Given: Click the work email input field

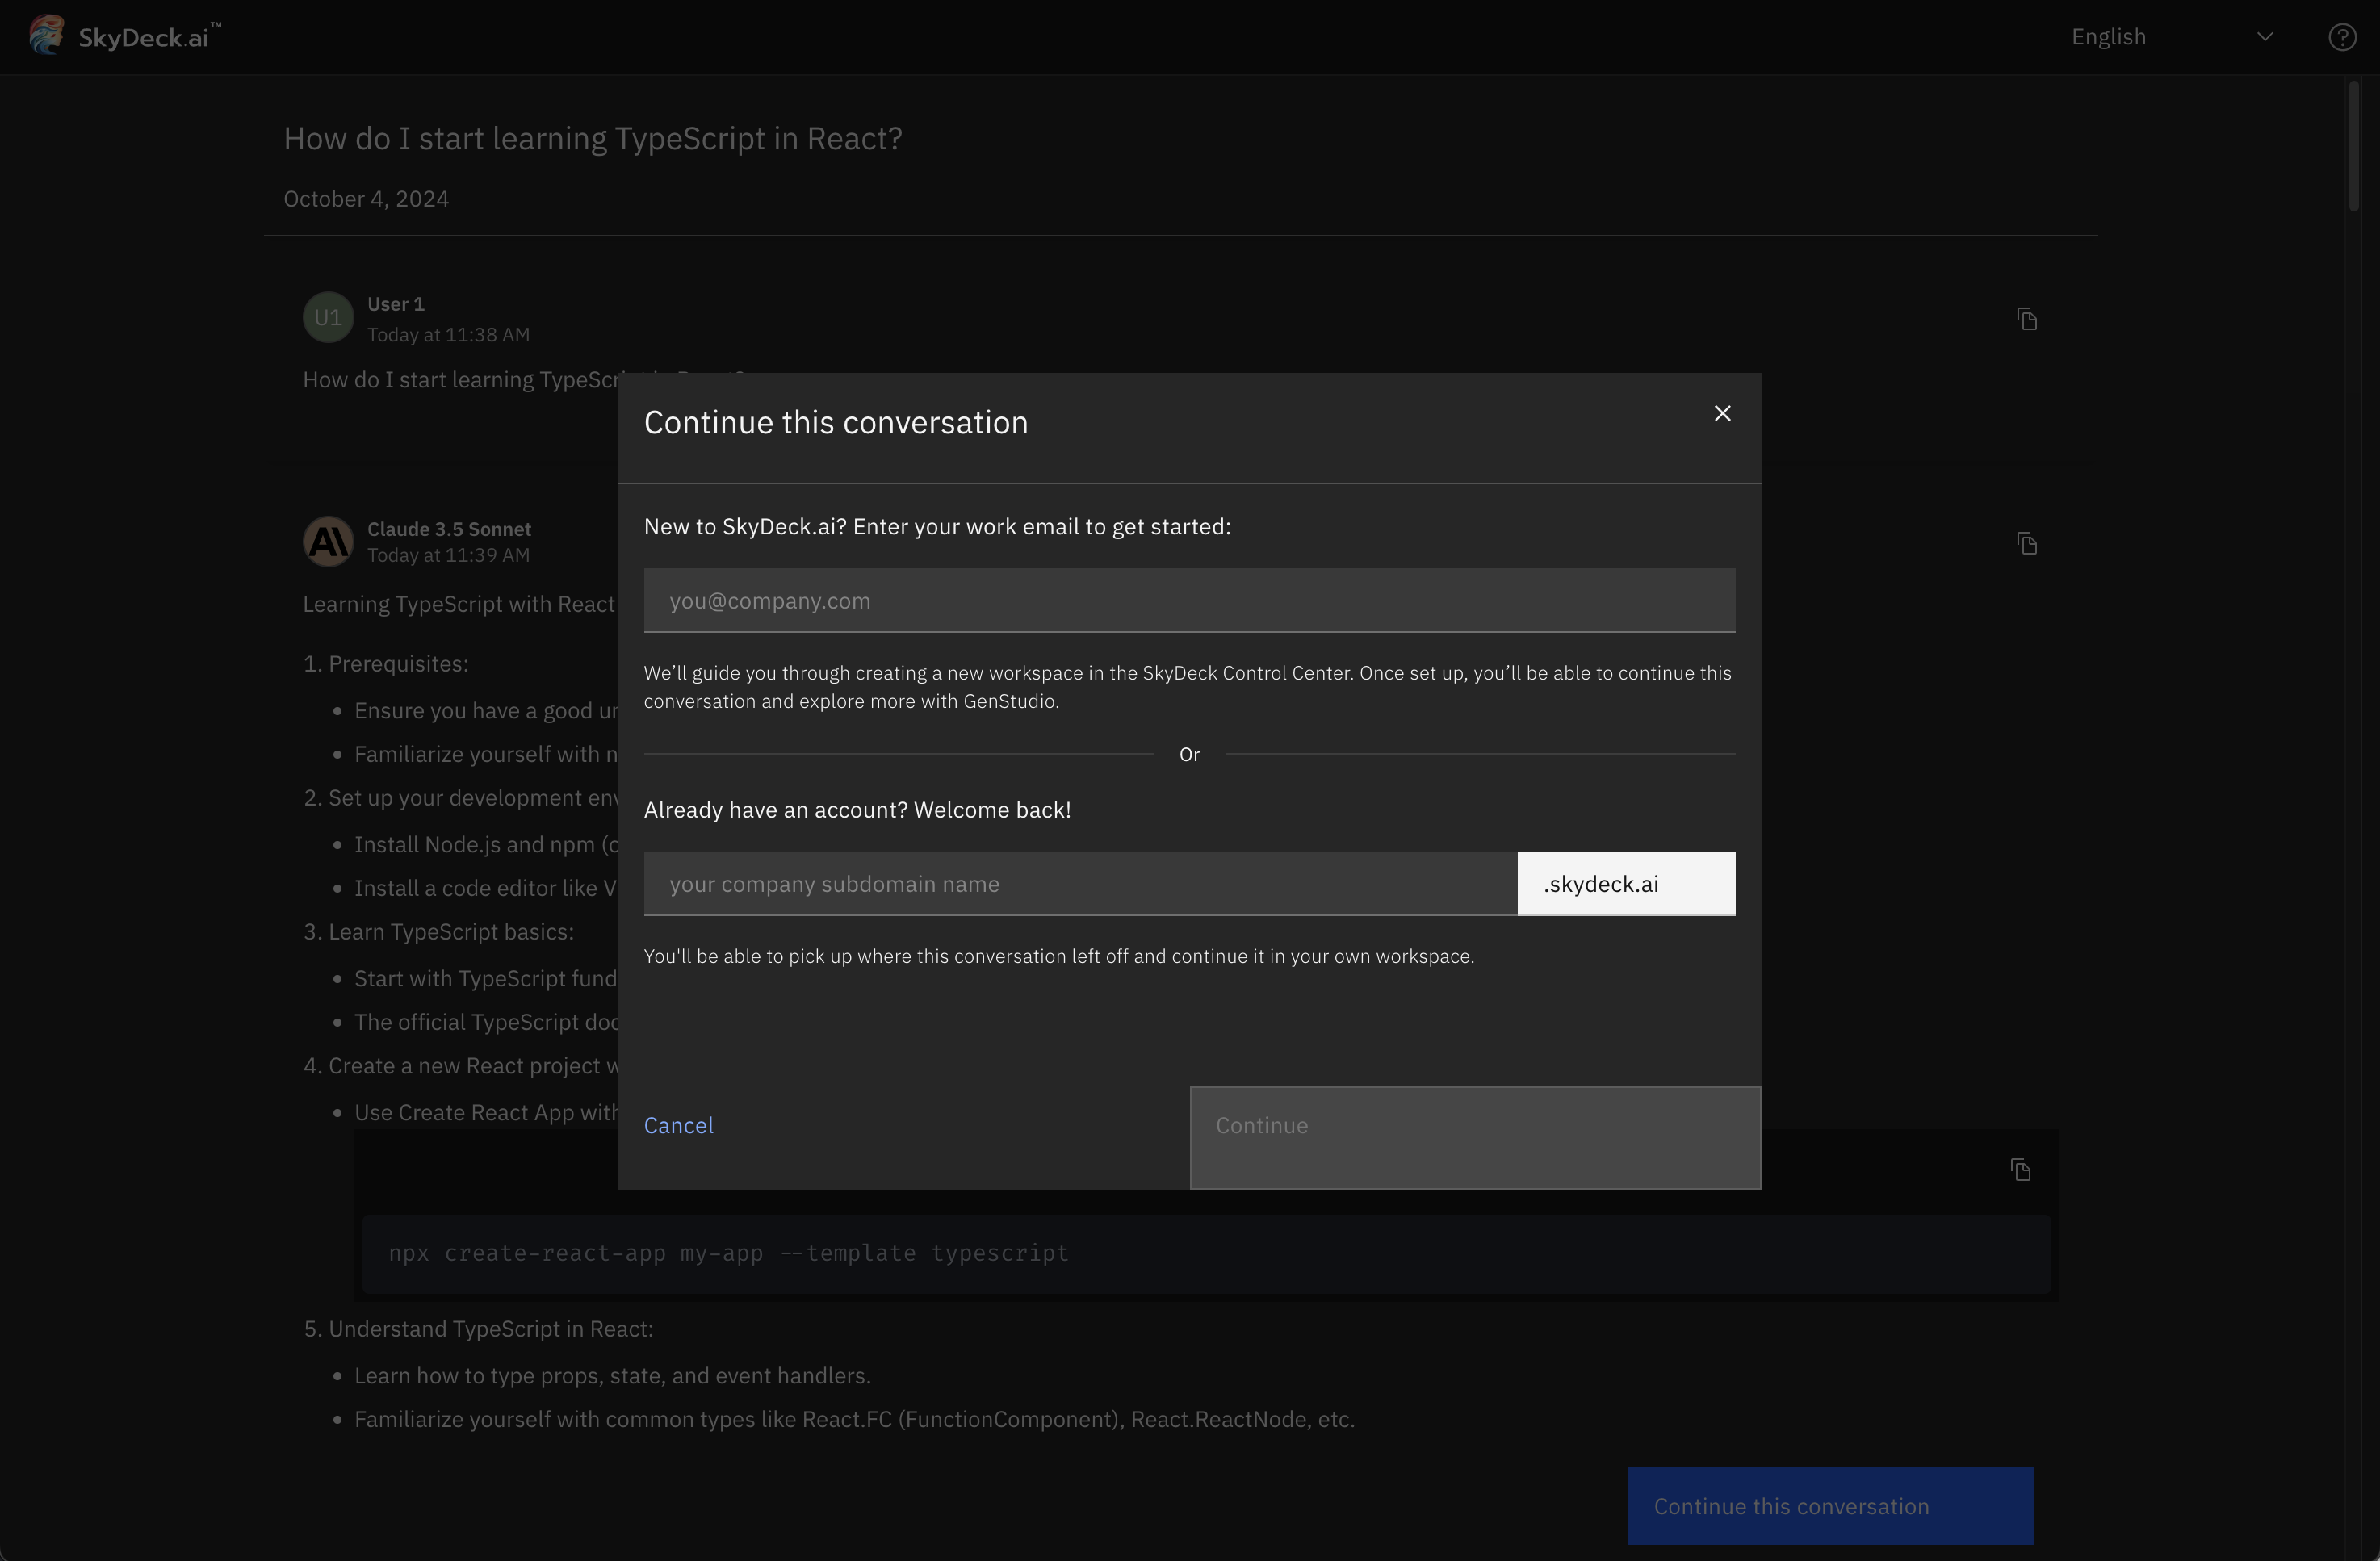Looking at the screenshot, I should pyautogui.click(x=1188, y=600).
